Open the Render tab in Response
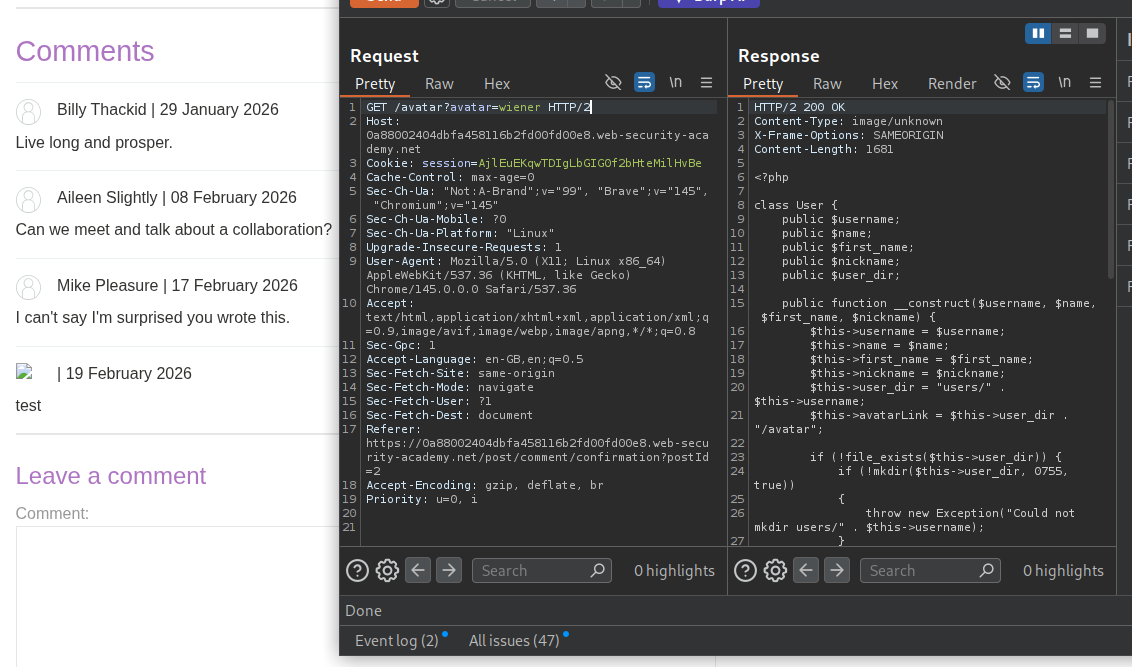 [x=952, y=84]
